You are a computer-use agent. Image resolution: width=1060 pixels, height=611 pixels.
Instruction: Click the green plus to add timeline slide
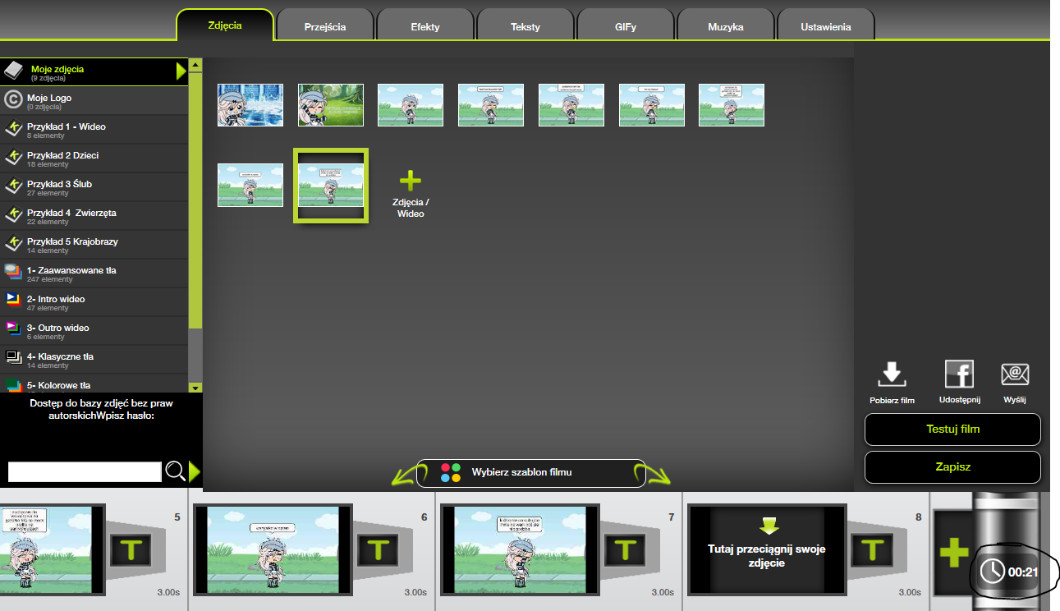pos(953,552)
